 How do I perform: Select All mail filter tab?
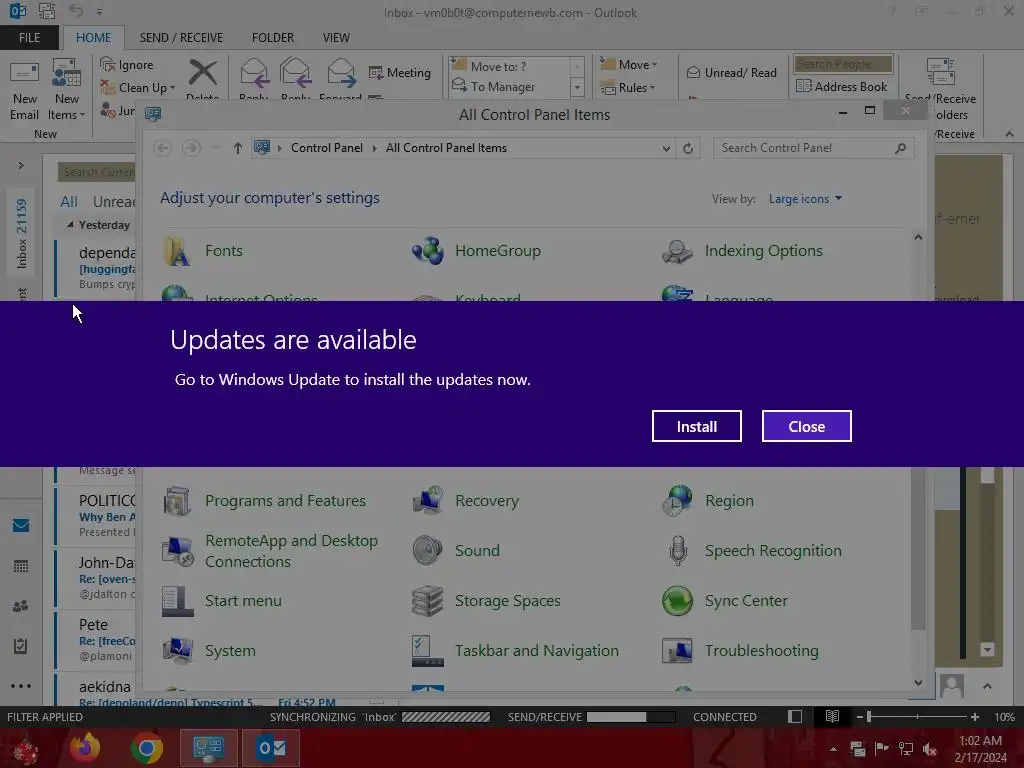pyautogui.click(x=69, y=202)
